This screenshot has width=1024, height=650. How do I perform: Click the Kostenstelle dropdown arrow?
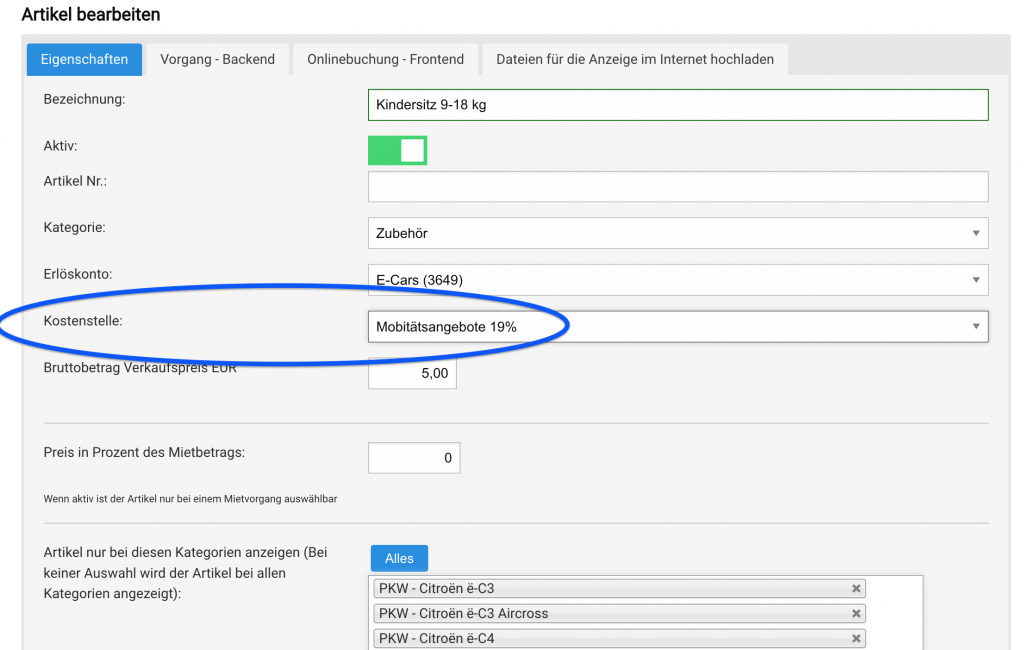(976, 327)
